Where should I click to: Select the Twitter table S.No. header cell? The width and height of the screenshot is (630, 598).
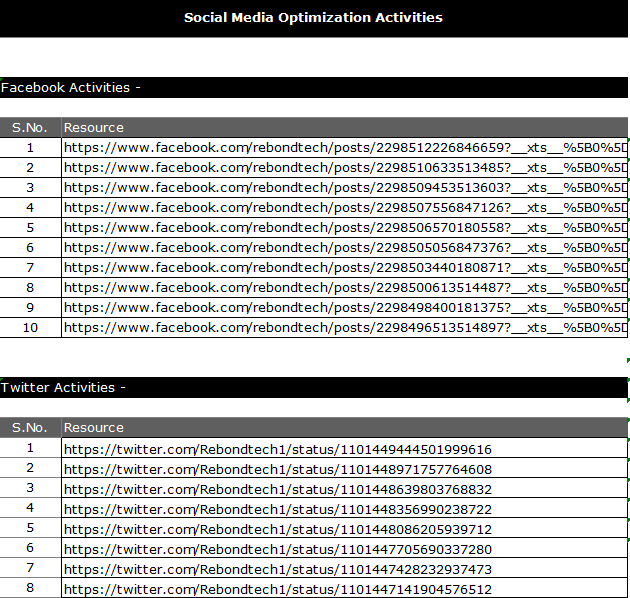(x=30, y=428)
